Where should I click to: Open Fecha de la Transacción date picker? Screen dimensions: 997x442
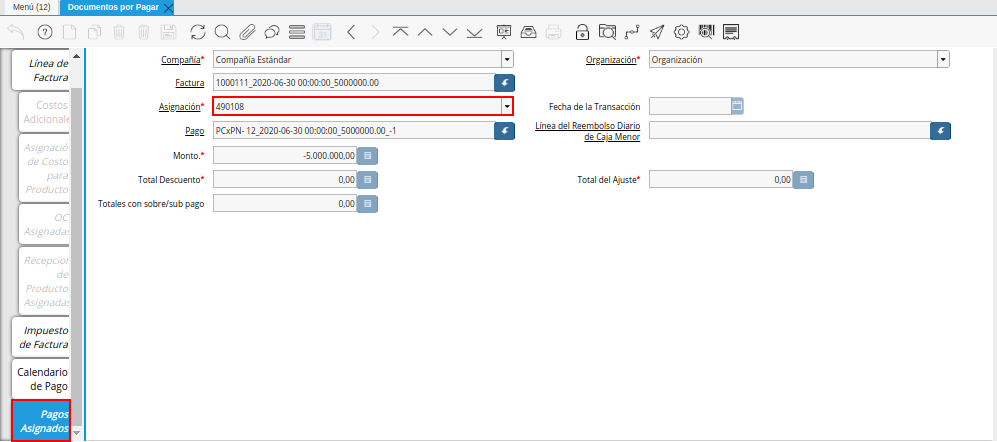coord(737,106)
